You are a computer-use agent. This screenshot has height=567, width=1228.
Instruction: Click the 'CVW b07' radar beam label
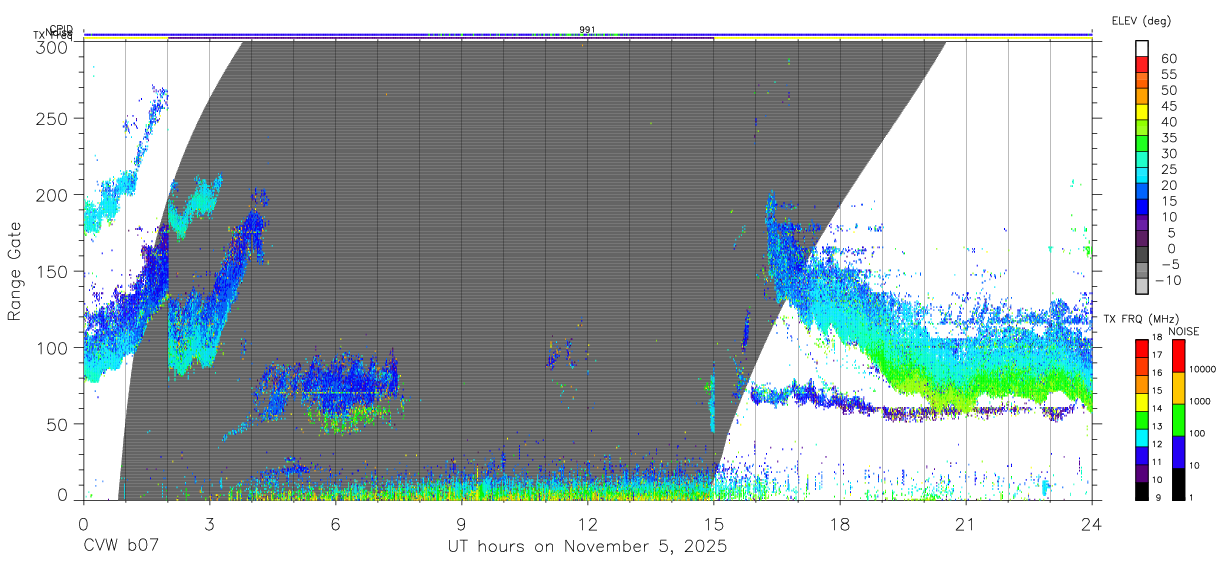[121, 547]
